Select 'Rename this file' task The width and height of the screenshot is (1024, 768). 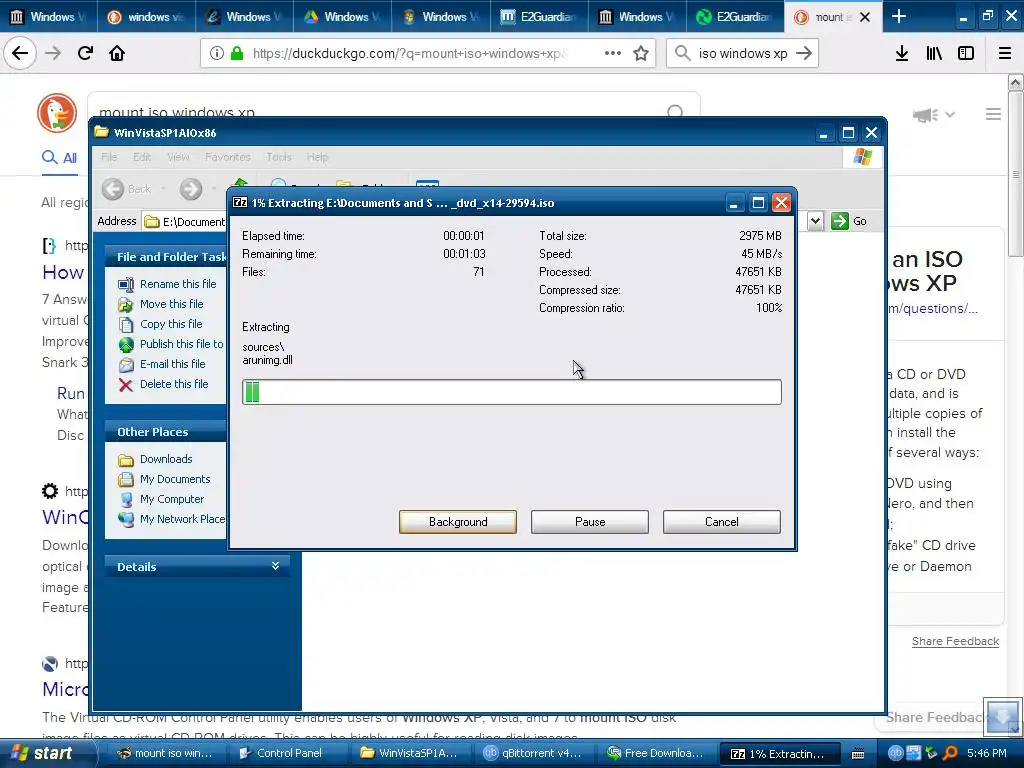point(178,284)
